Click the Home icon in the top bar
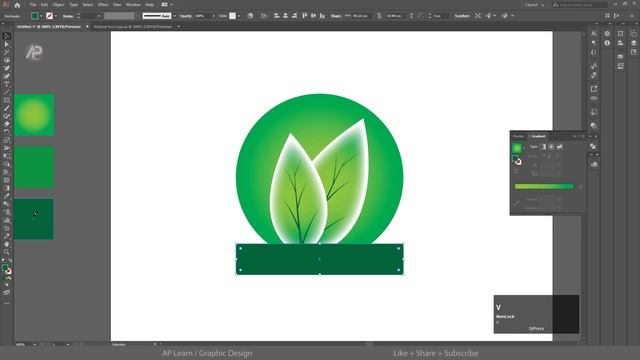The height and width of the screenshot is (360, 640). click(17, 5)
